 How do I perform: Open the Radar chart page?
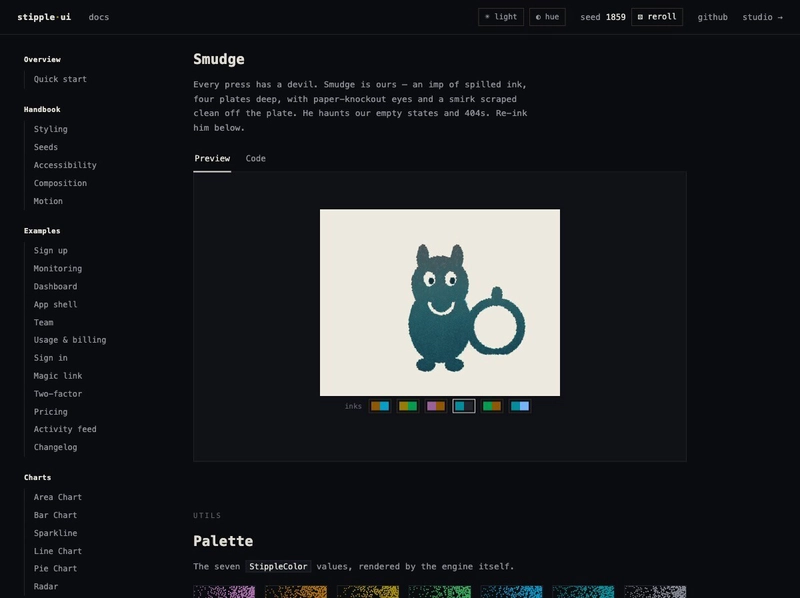click(x=45, y=586)
